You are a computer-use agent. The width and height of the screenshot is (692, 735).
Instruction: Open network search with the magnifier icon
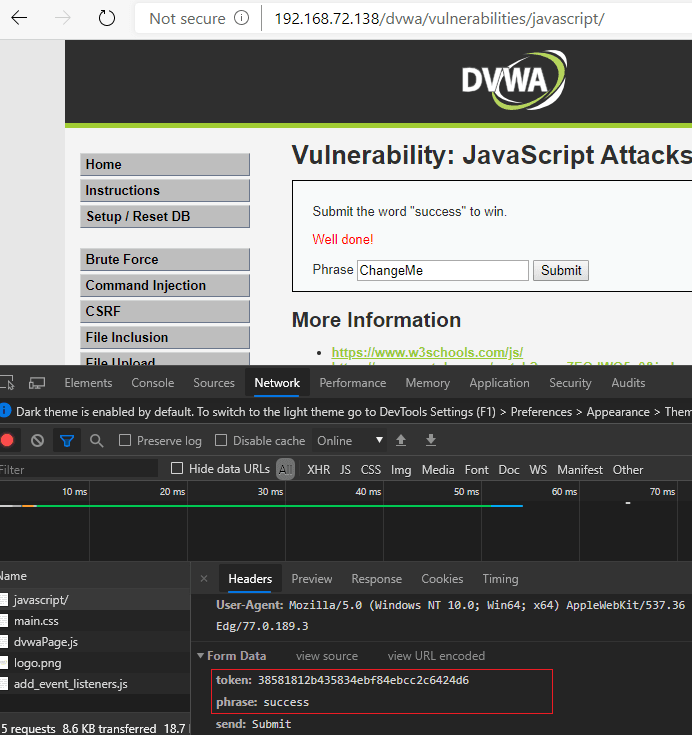(x=97, y=441)
